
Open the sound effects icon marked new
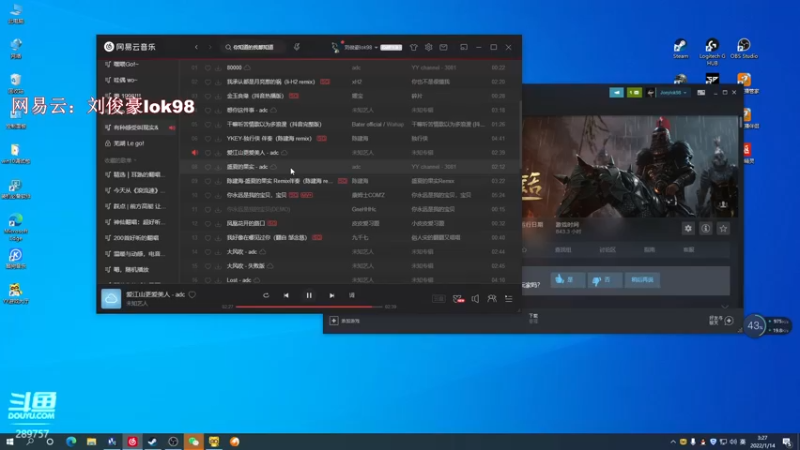[458, 299]
